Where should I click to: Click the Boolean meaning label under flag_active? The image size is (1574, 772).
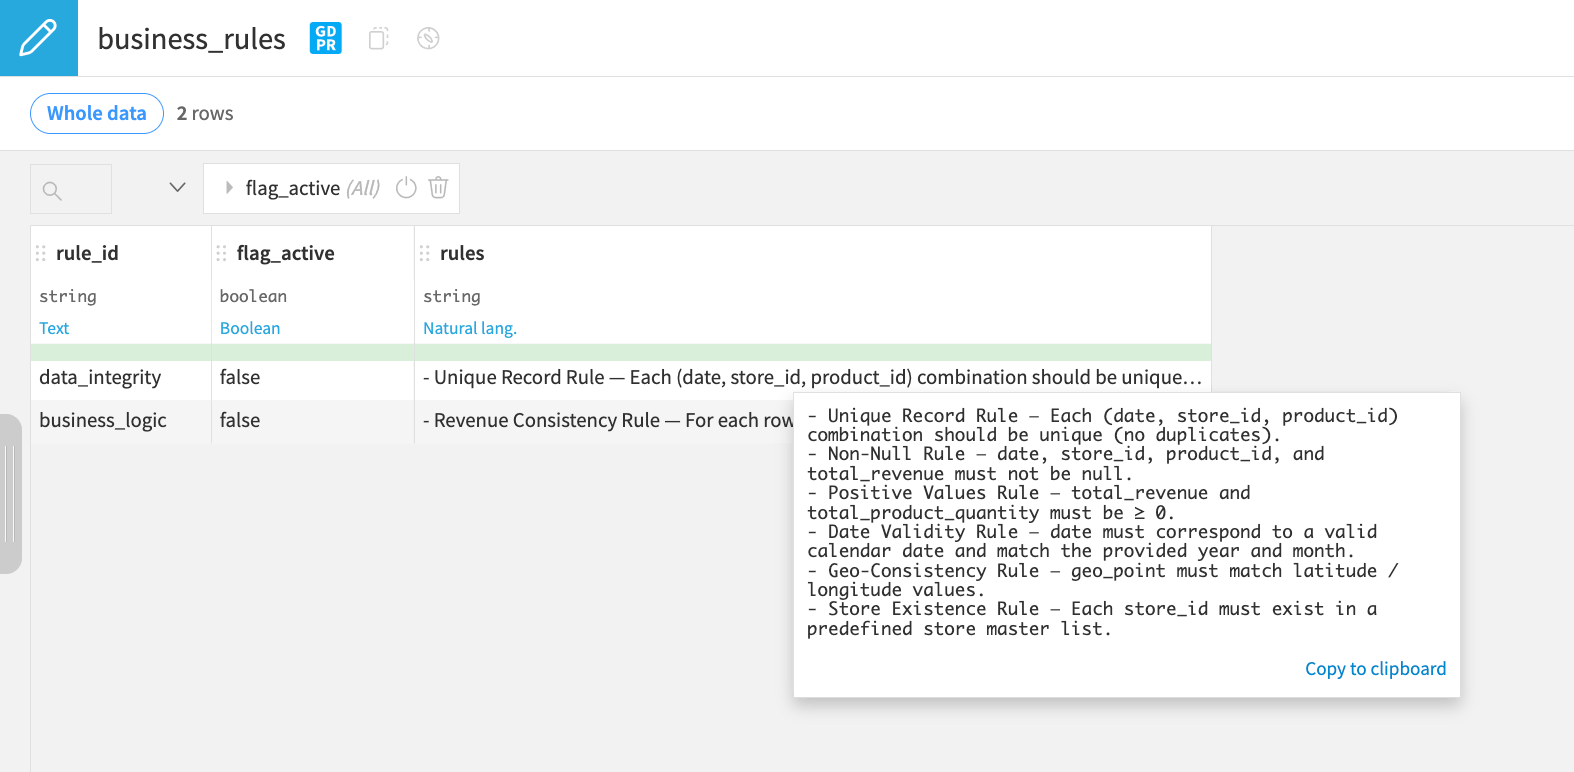coord(249,328)
